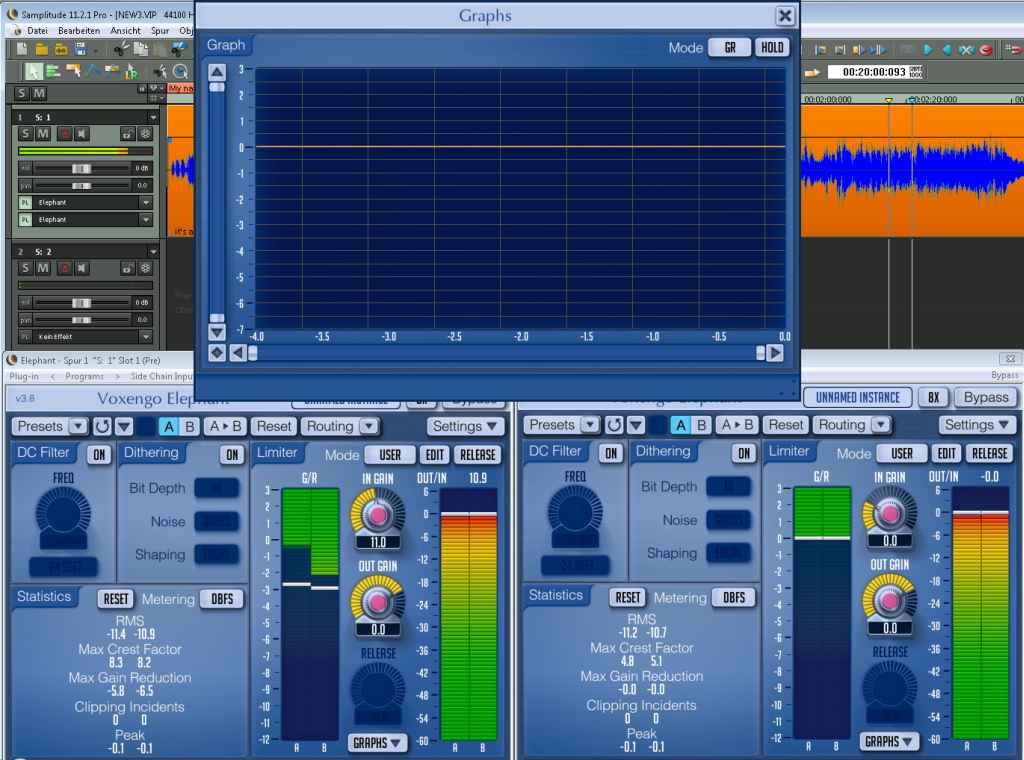The image size is (1024, 760).
Task: Open GRAPHS dropdown in right Elephant plugin
Action: [x=889, y=741]
